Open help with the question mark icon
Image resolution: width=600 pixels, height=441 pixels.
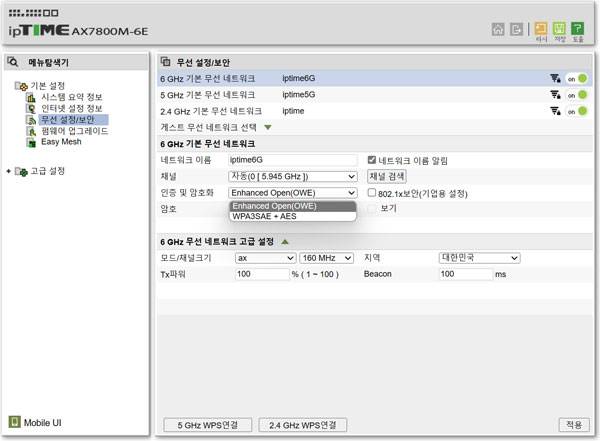point(577,29)
